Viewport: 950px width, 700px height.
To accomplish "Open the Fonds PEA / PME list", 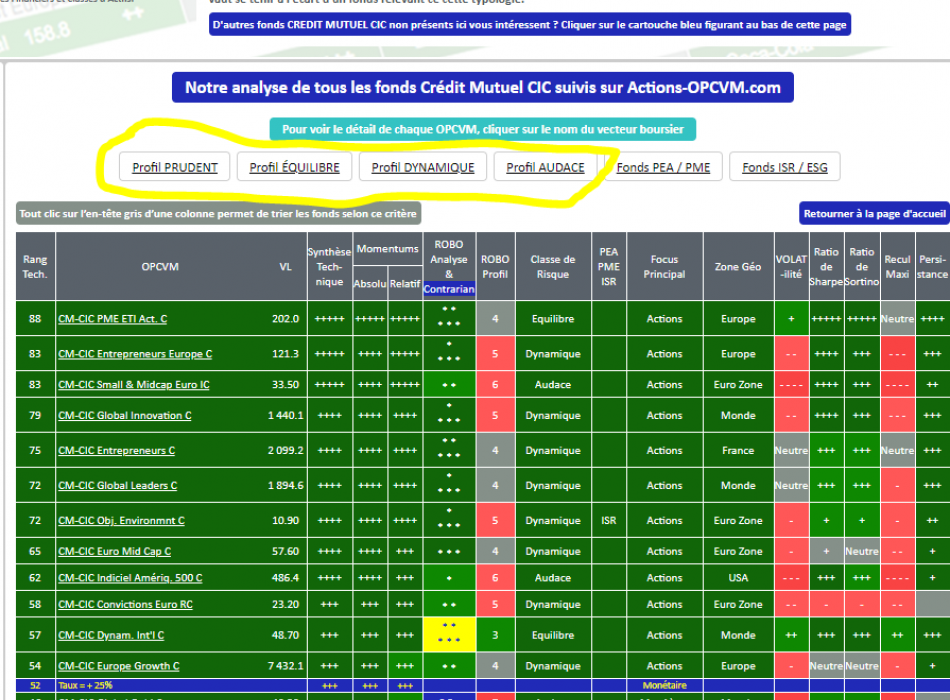I will coord(663,167).
